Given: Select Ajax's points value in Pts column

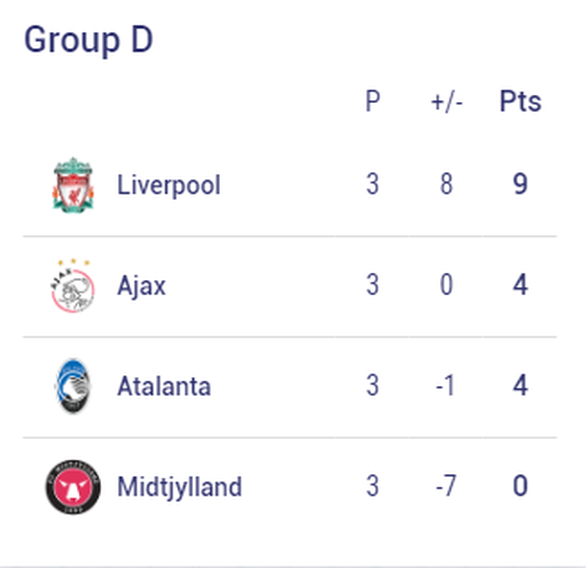Looking at the screenshot, I should click(520, 285).
